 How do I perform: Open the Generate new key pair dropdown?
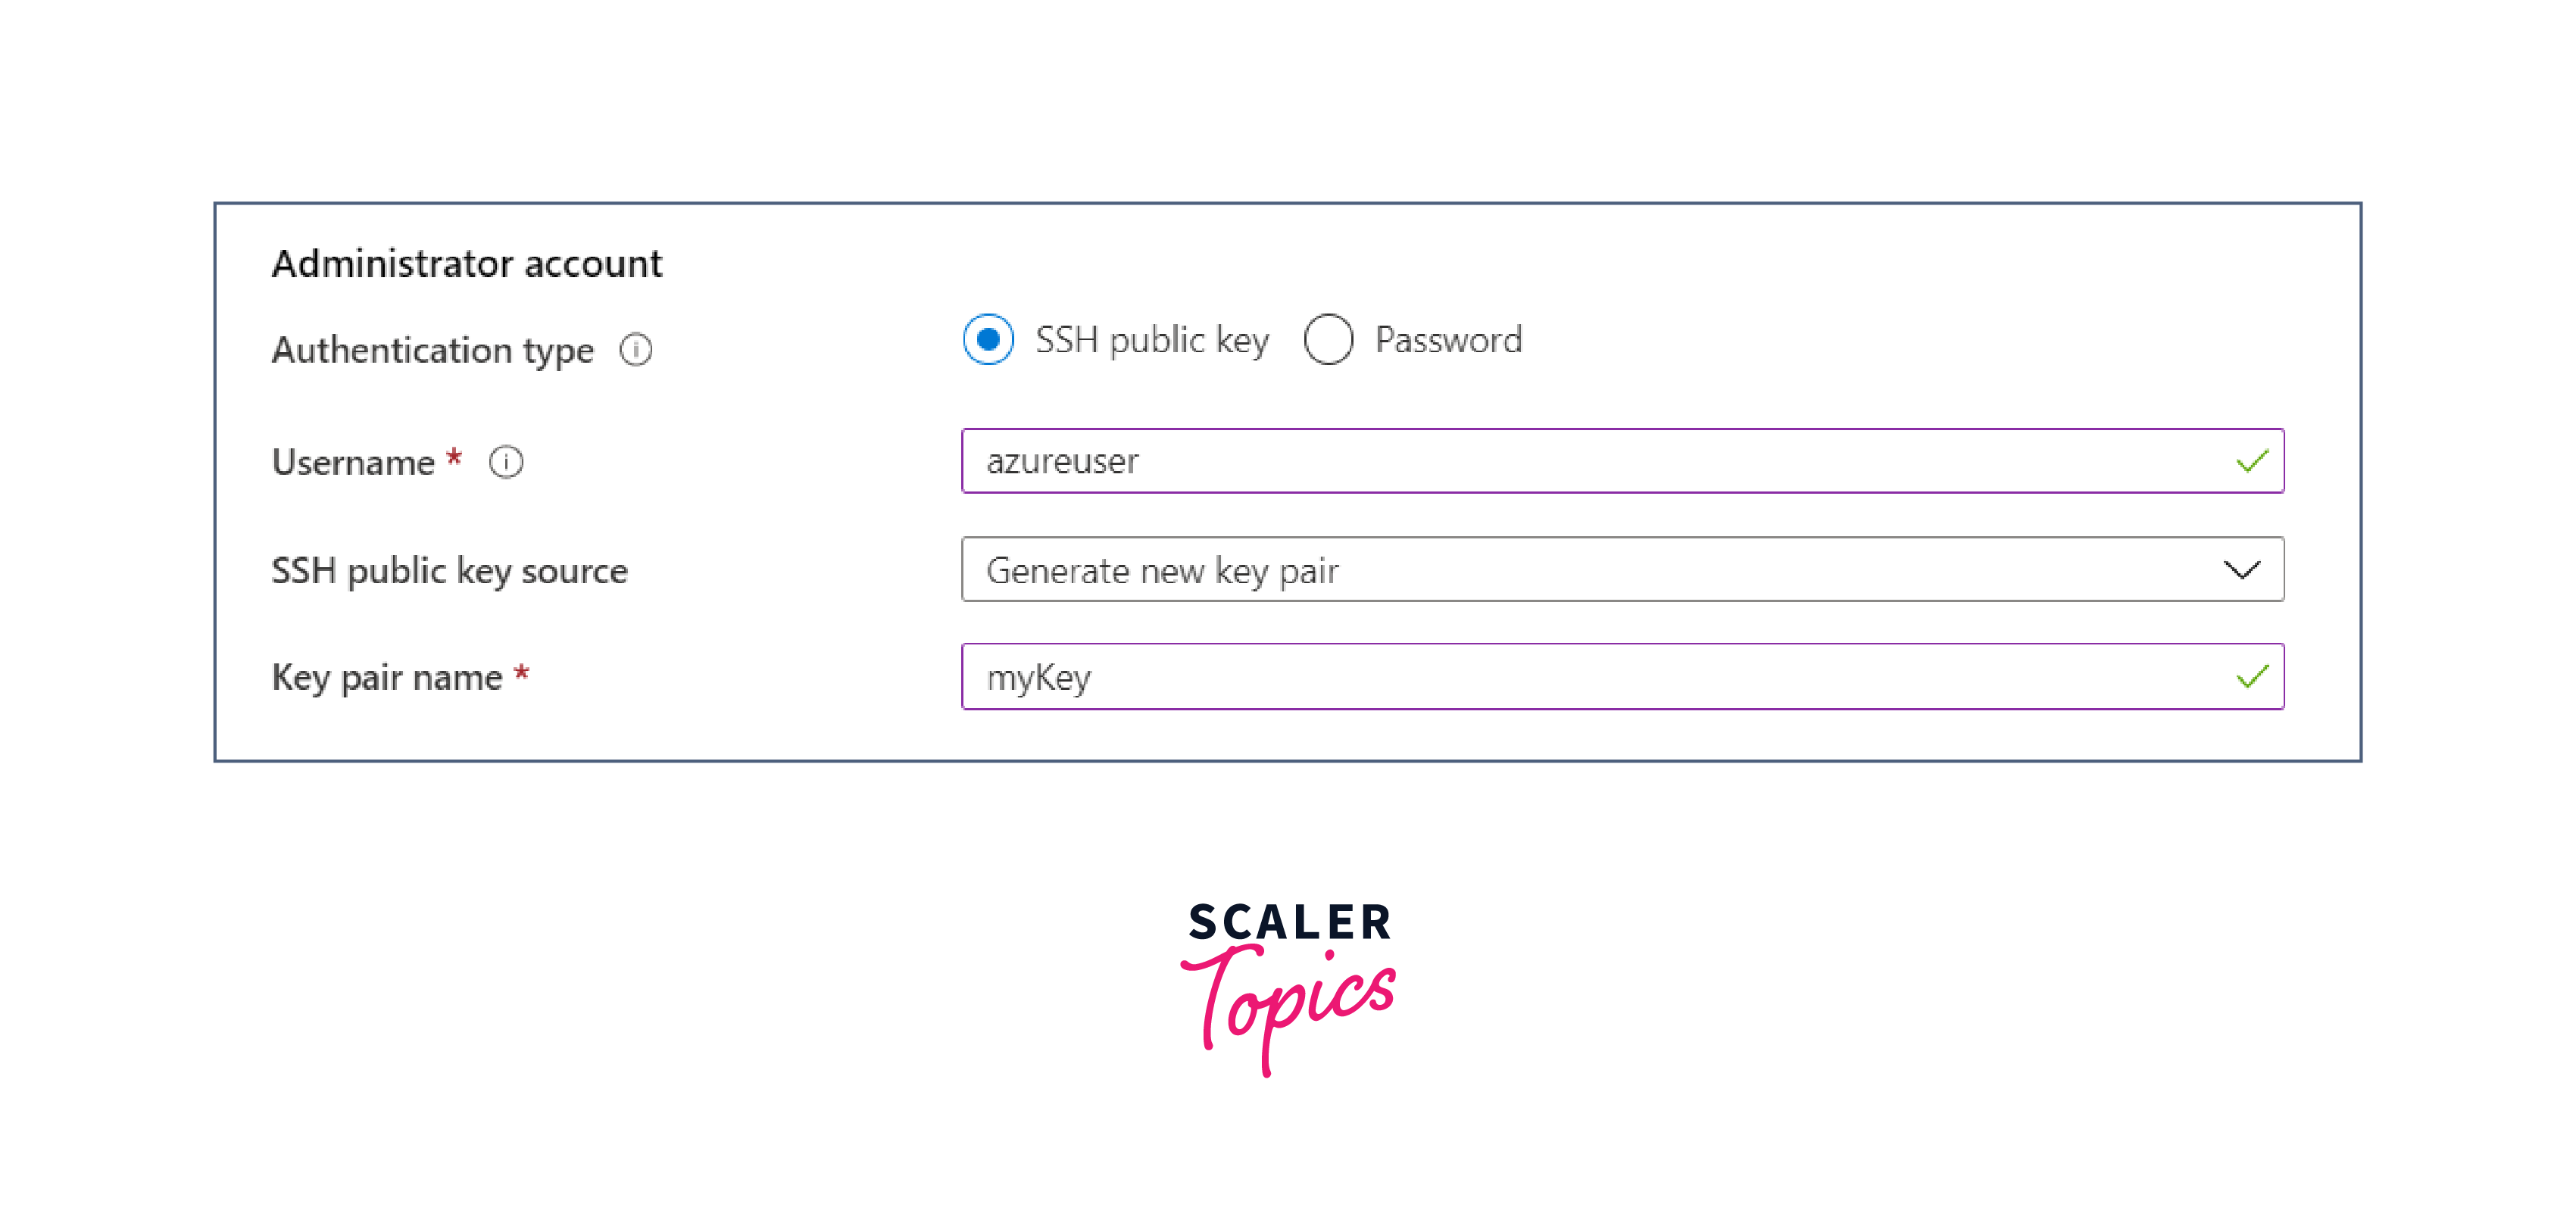pos(1600,570)
